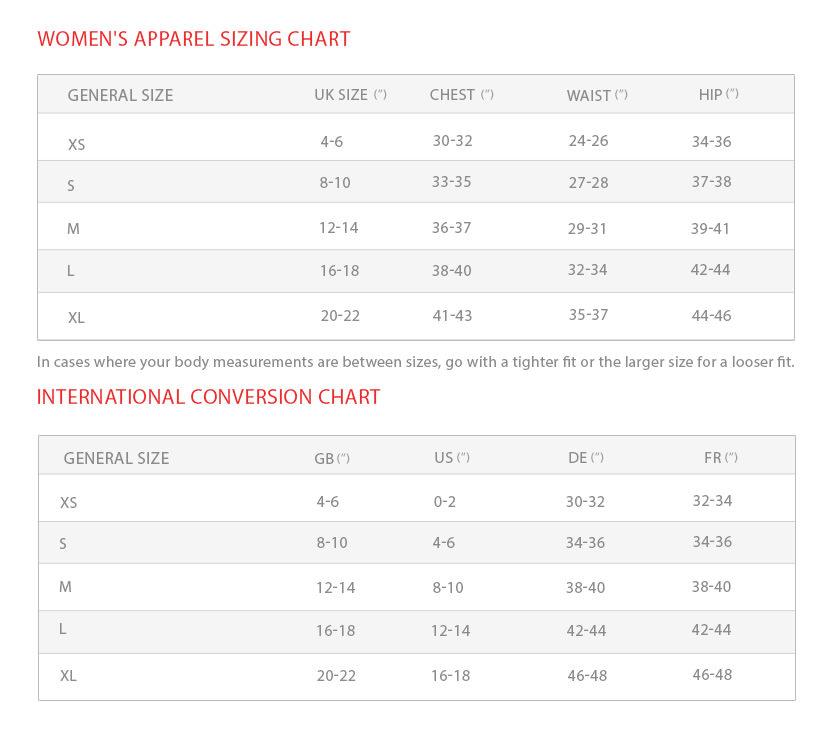
Task: Click the US column header
Action: tap(451, 458)
